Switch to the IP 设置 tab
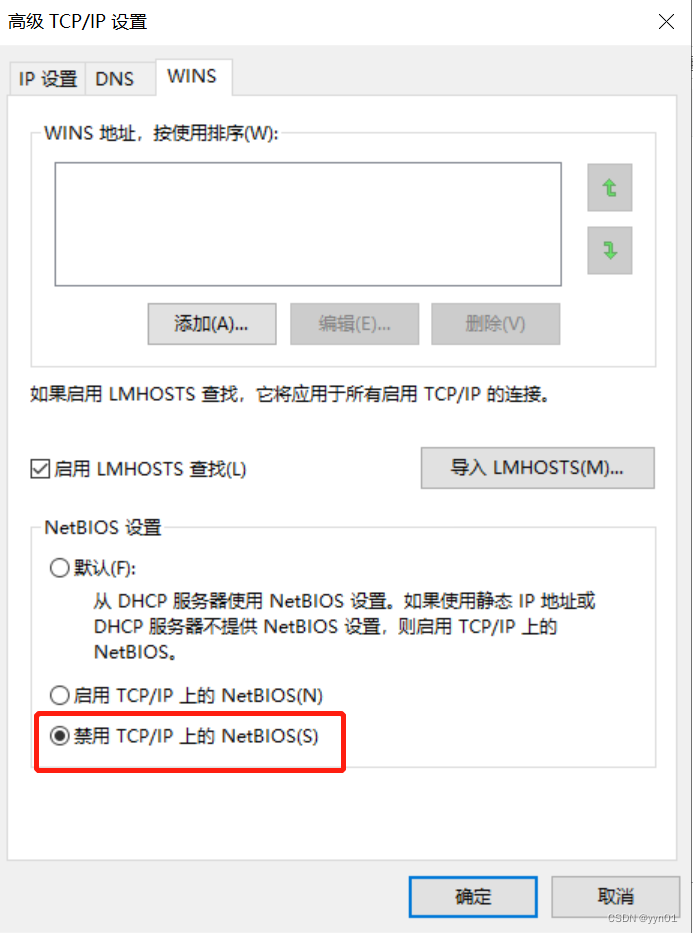 48,79
